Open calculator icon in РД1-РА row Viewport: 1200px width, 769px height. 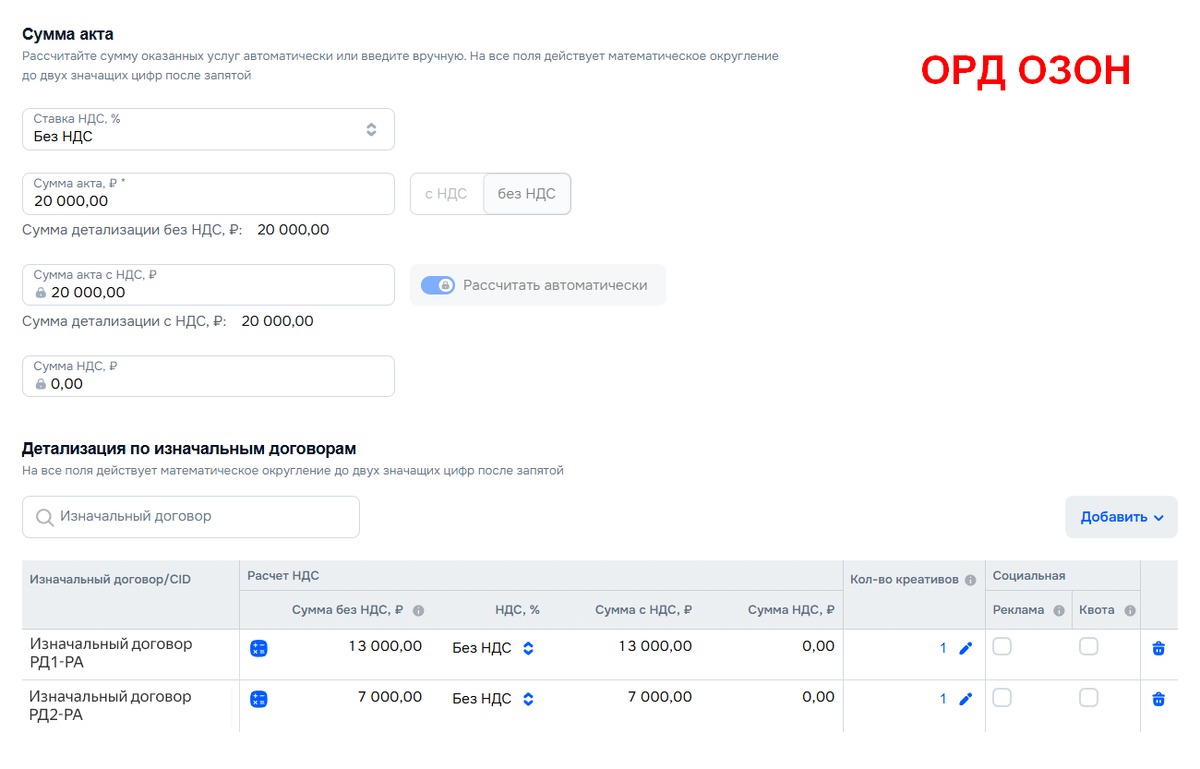point(259,648)
